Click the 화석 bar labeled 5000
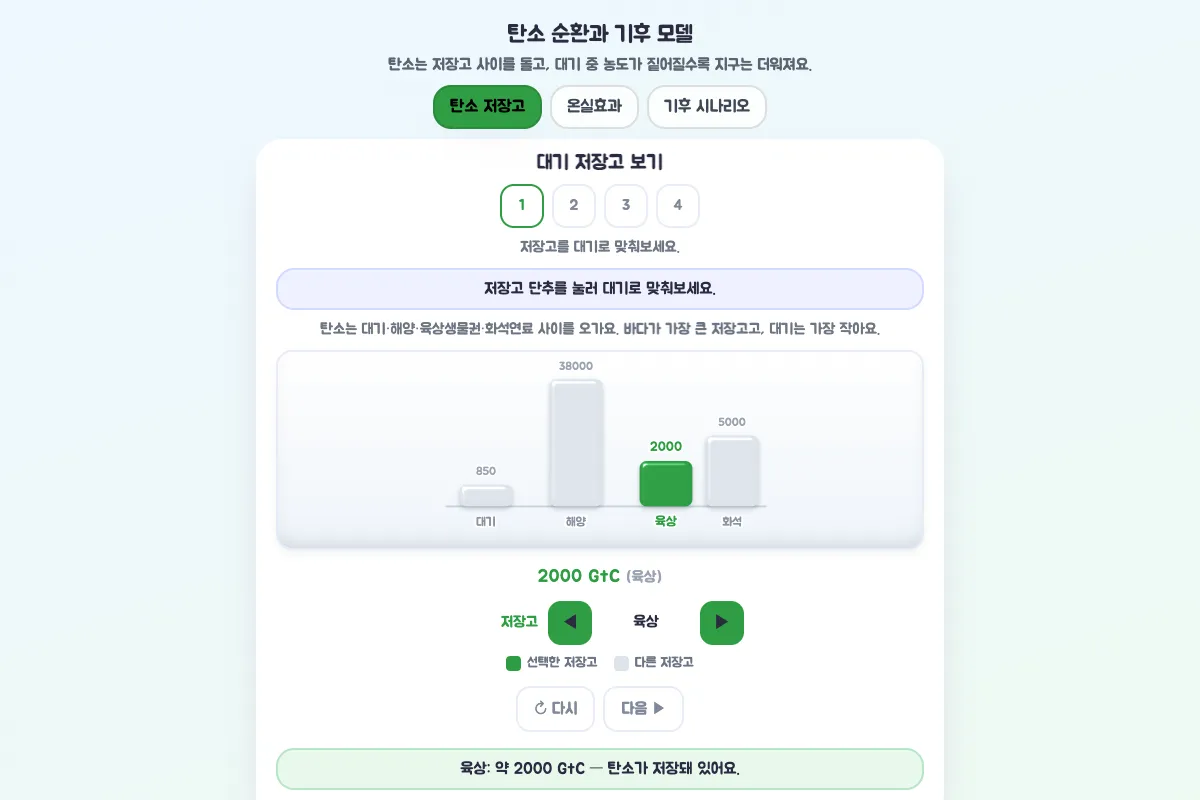The height and width of the screenshot is (800, 1200). tap(732, 471)
